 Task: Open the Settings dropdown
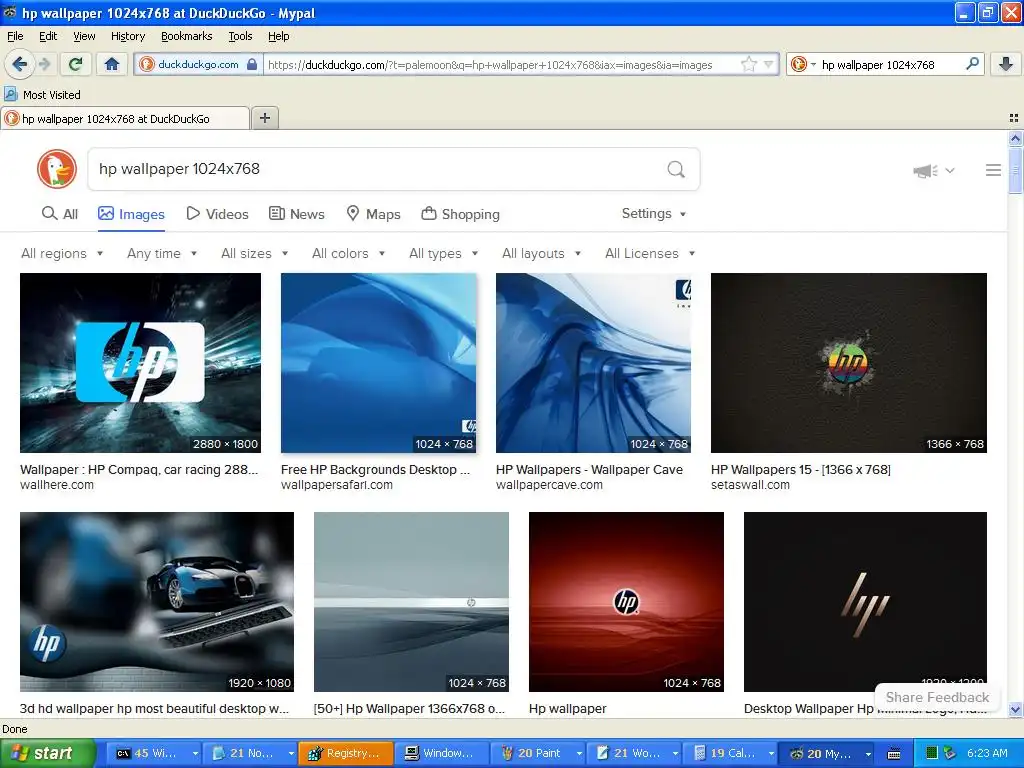pyautogui.click(x=654, y=214)
